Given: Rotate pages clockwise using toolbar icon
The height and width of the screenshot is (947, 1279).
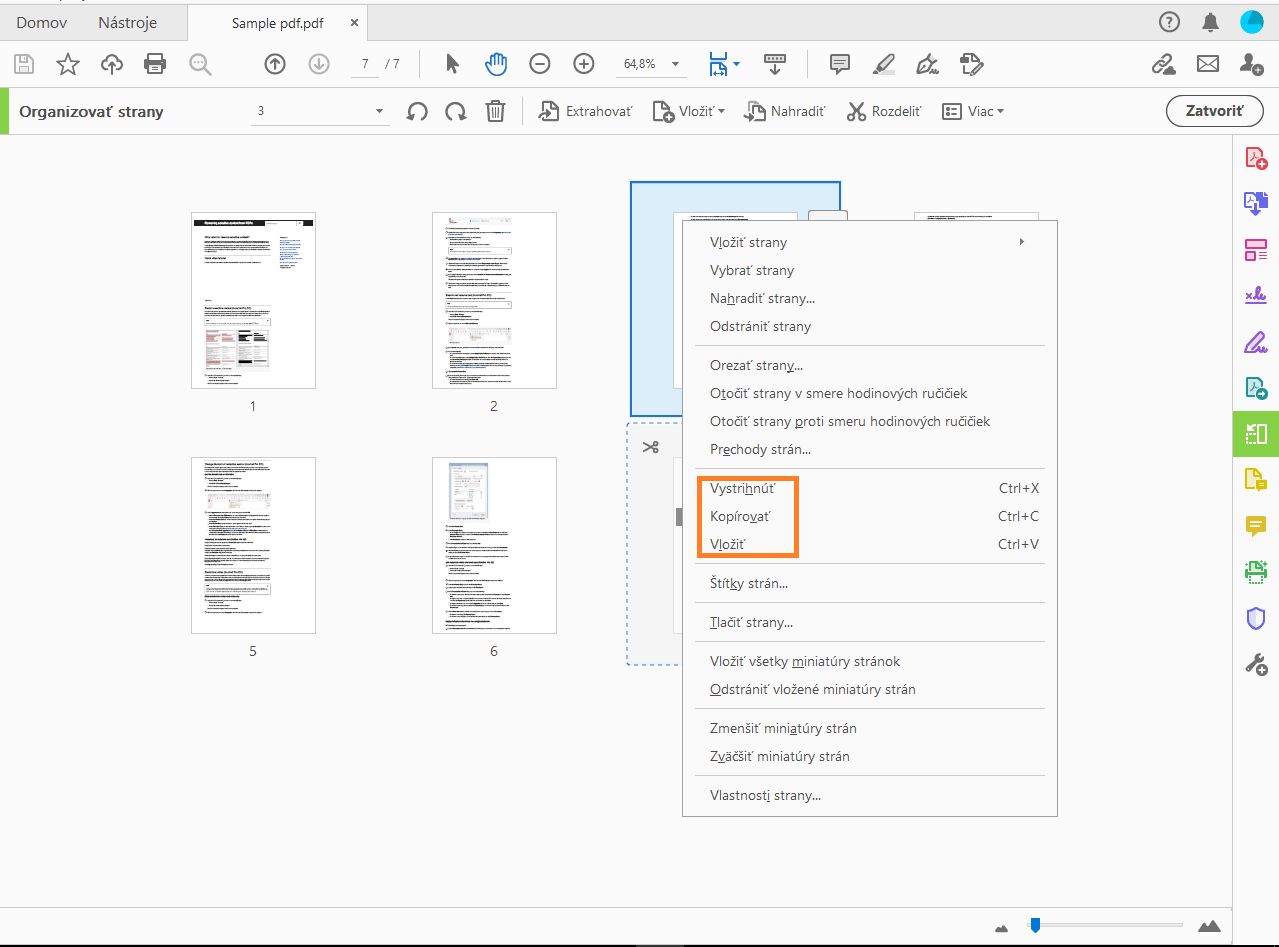Looking at the screenshot, I should click(456, 112).
